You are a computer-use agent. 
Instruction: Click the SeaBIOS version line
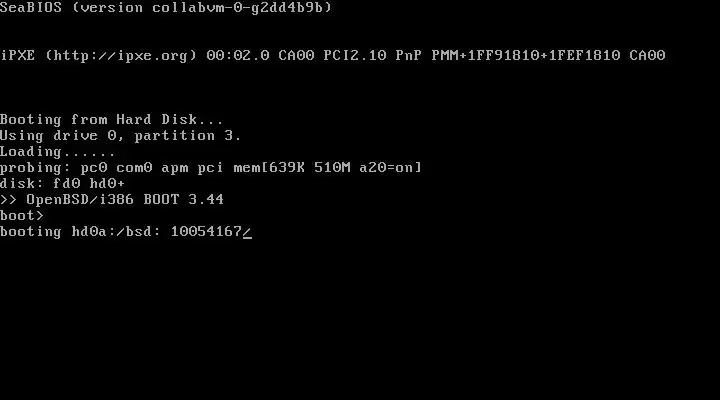(166, 7)
